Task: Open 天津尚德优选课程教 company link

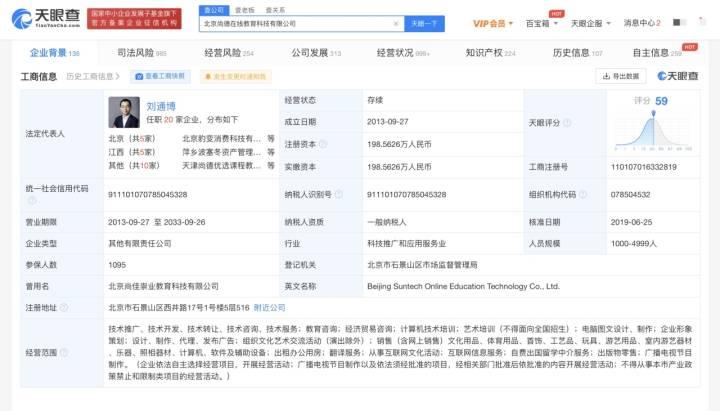Action: point(221,165)
